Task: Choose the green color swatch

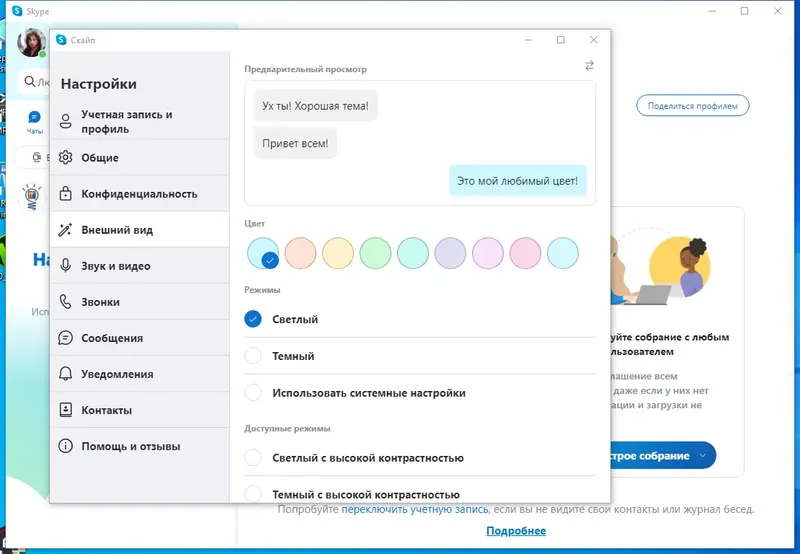Action: click(x=376, y=253)
